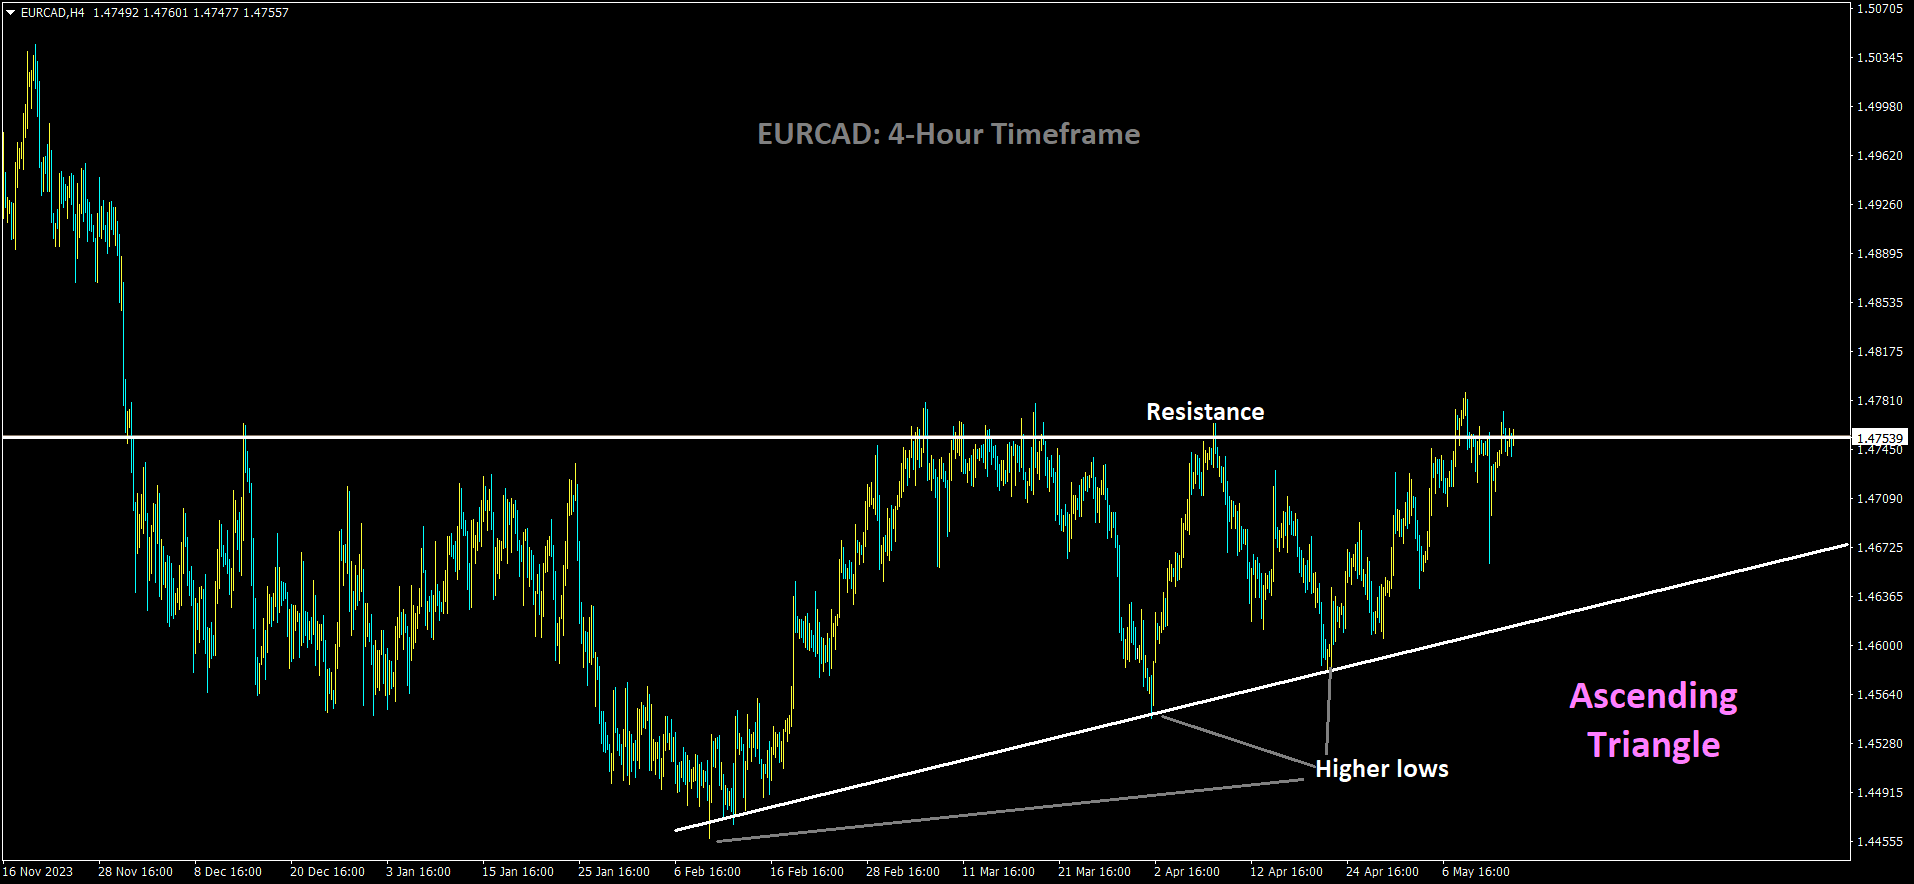
Task: Click the 1.46365 price scale value
Action: tap(1880, 596)
